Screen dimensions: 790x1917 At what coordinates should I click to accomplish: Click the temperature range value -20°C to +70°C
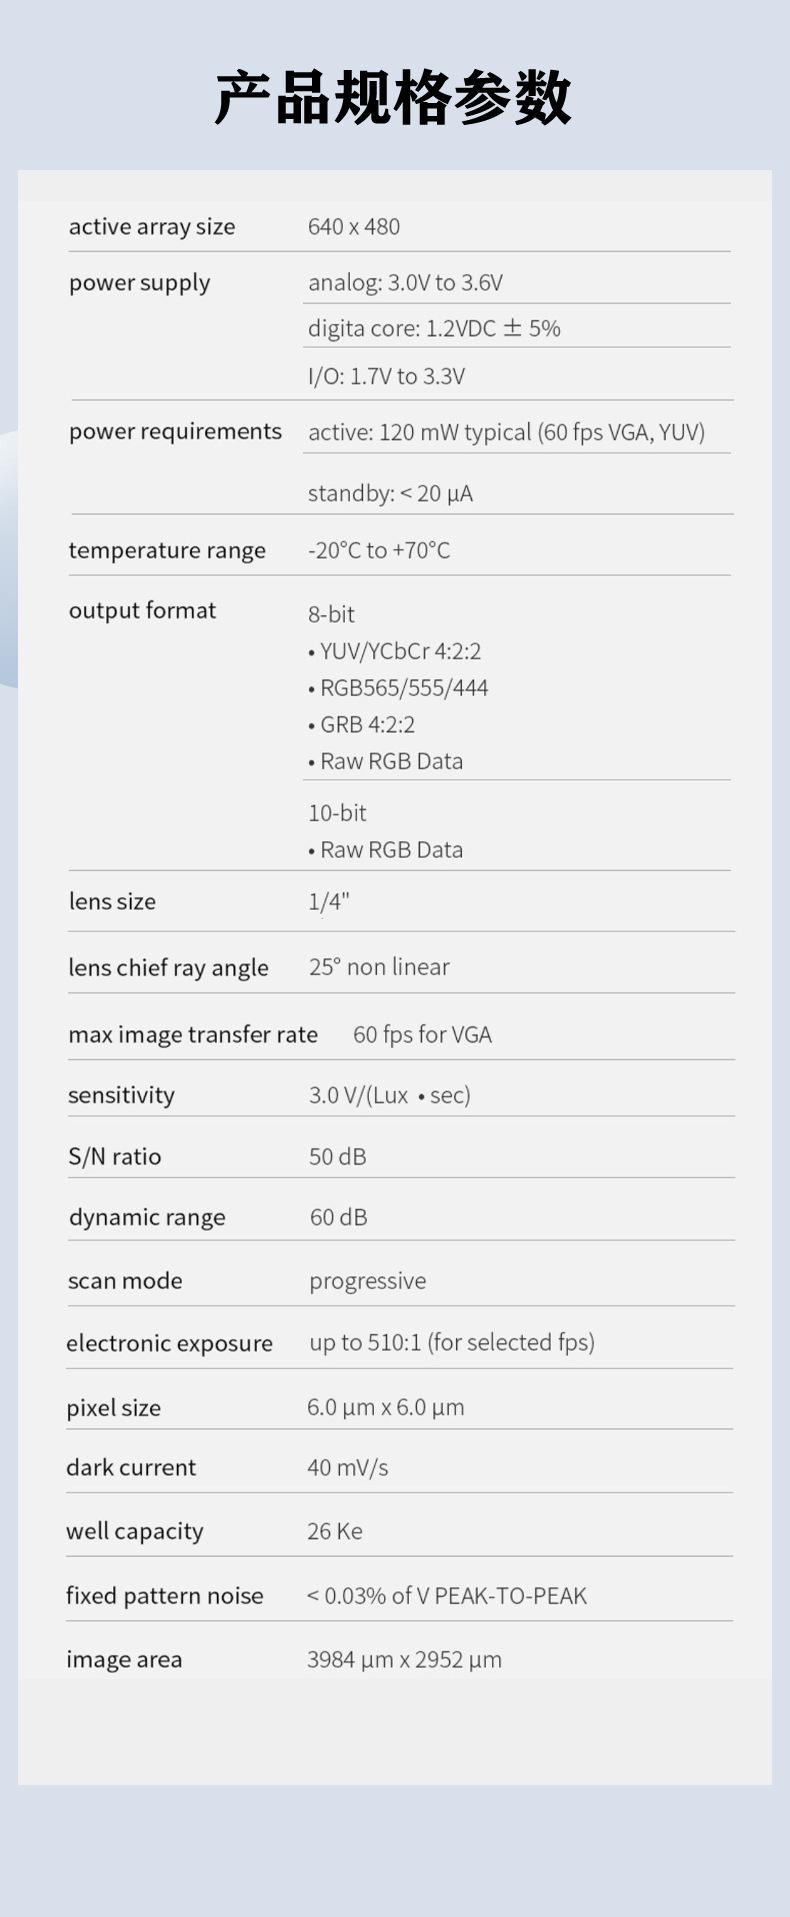pos(379,550)
